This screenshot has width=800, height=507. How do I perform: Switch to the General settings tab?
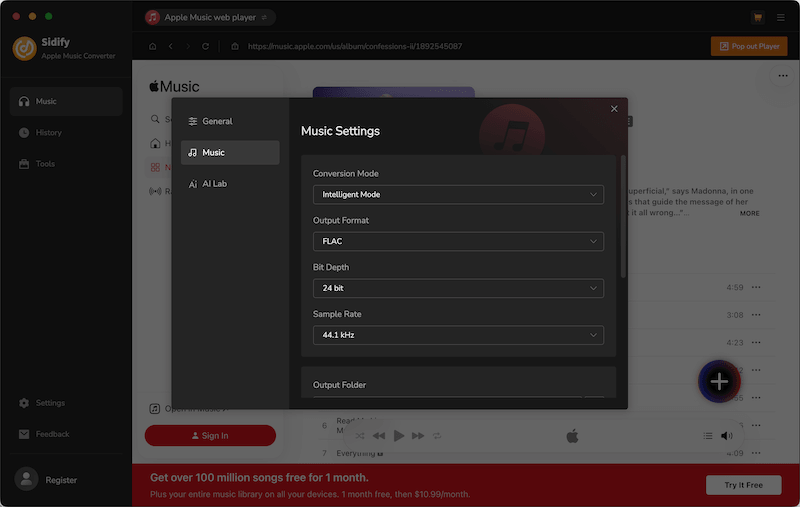click(230, 121)
